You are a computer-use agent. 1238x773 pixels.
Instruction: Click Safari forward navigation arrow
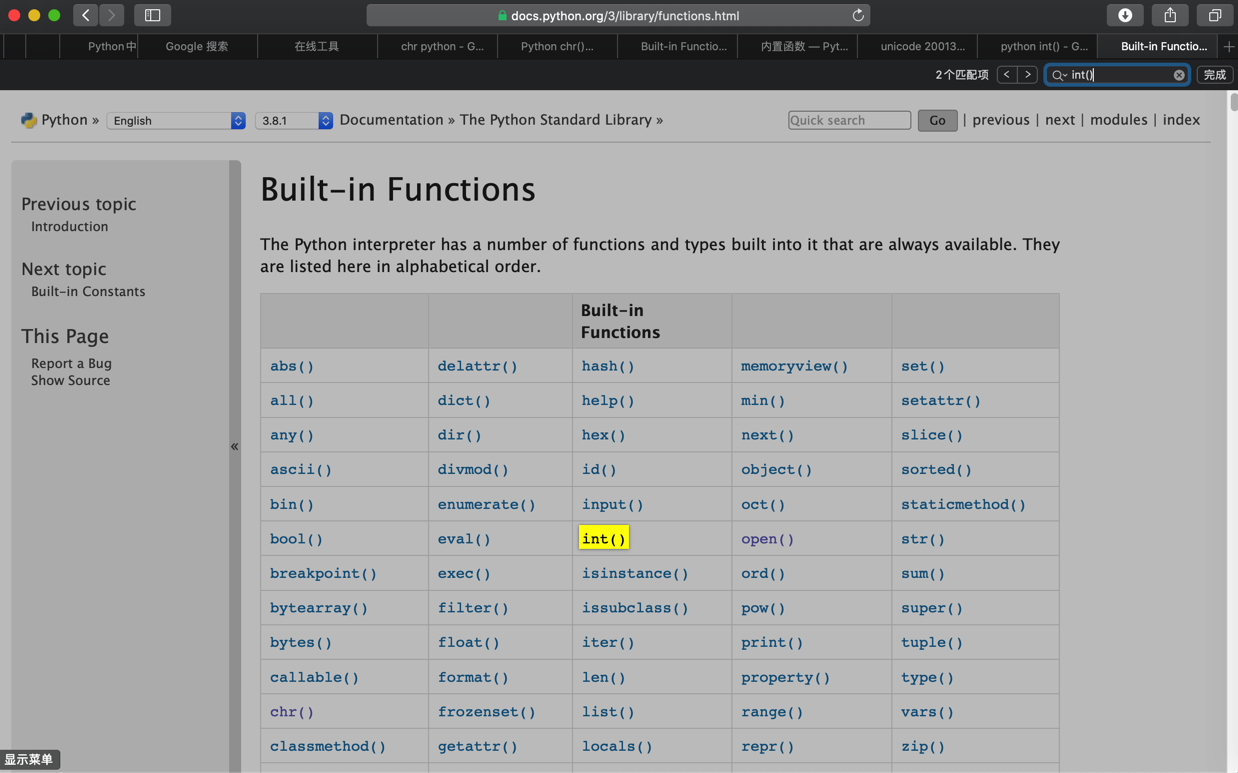112,15
